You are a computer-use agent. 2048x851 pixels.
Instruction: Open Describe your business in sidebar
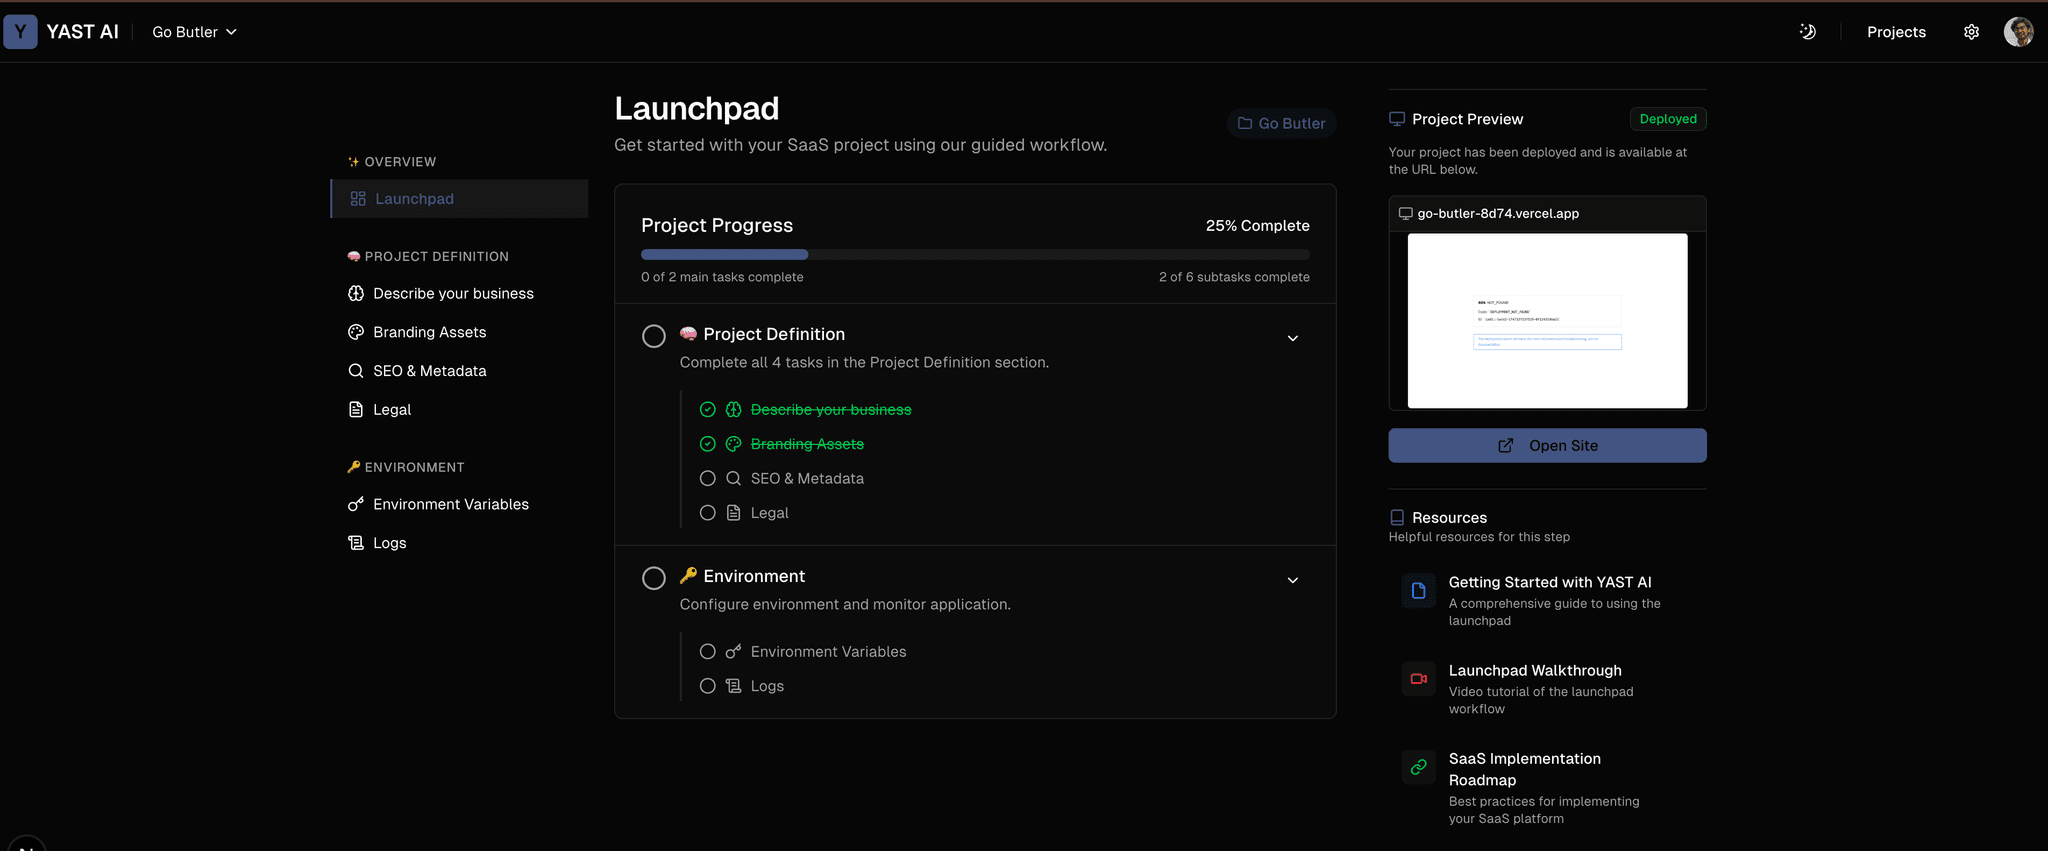460,293
